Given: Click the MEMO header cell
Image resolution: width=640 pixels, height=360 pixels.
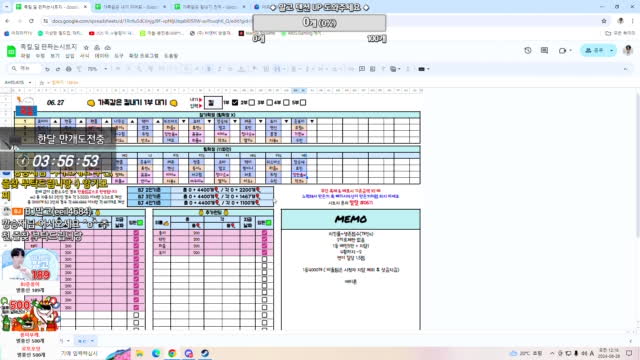Looking at the screenshot, I should [x=351, y=219].
